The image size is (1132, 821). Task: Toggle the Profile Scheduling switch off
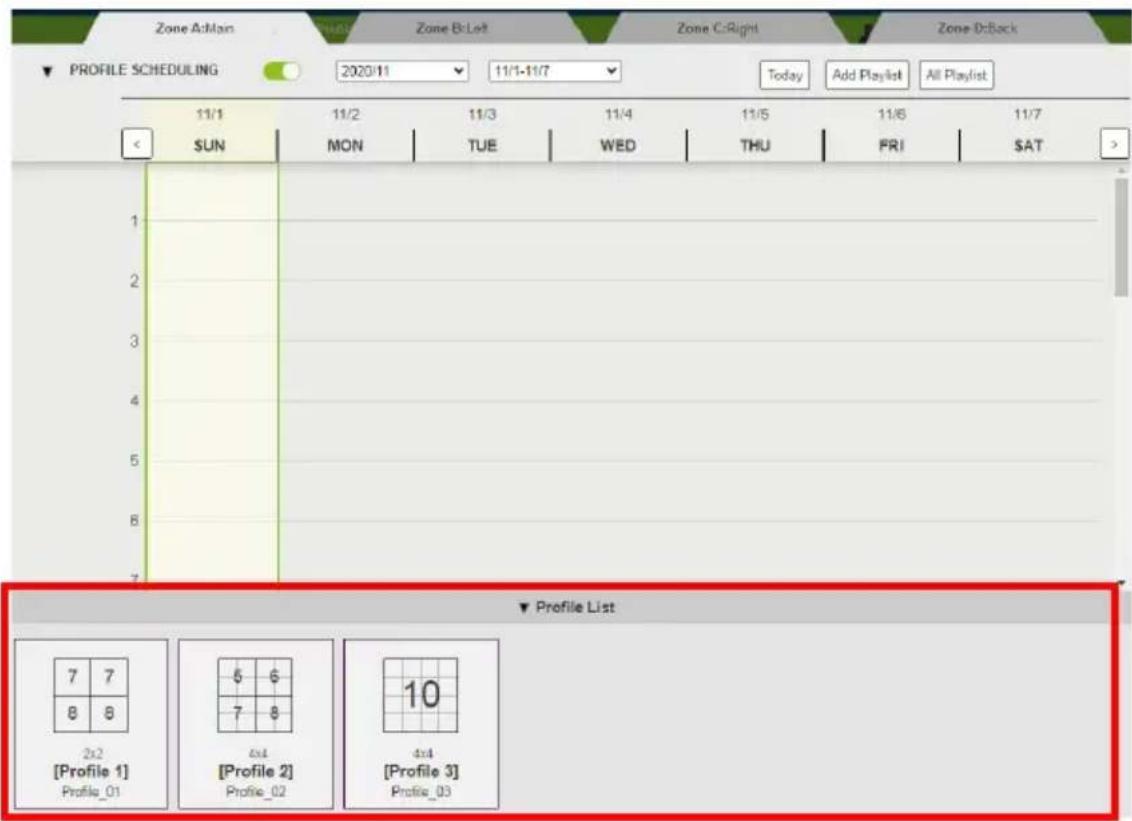tap(282, 71)
